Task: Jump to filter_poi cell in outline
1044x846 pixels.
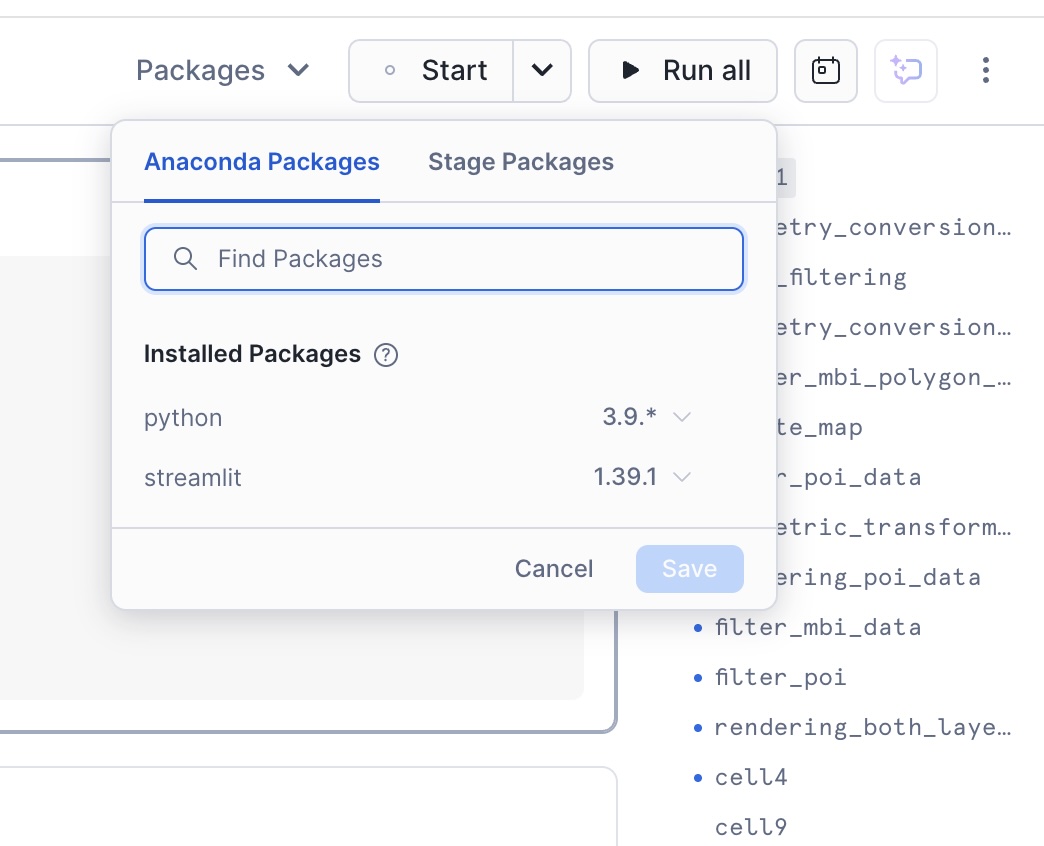Action: tap(780, 678)
